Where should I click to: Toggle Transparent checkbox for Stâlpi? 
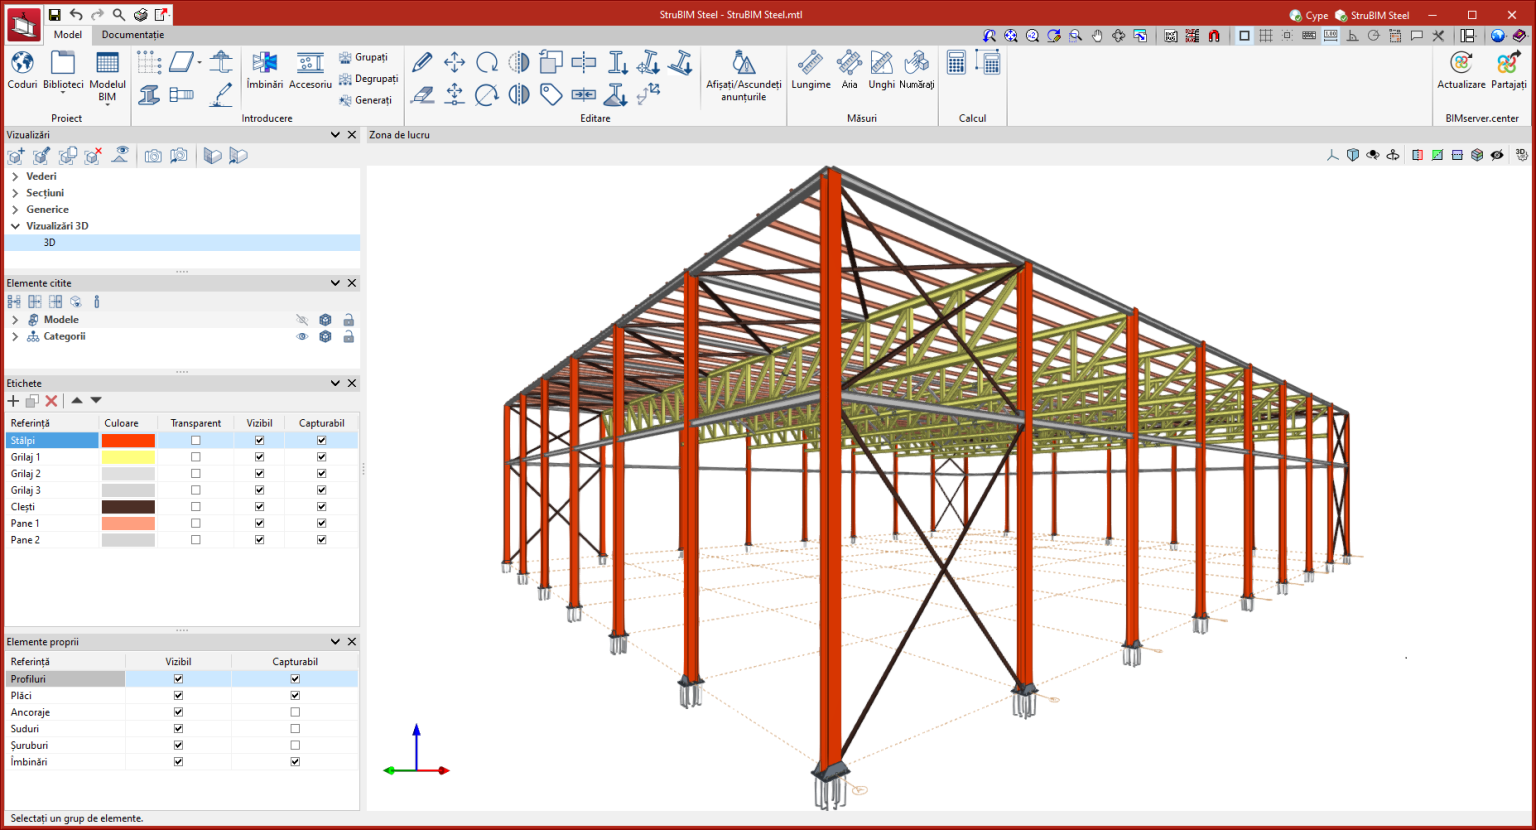click(x=196, y=440)
